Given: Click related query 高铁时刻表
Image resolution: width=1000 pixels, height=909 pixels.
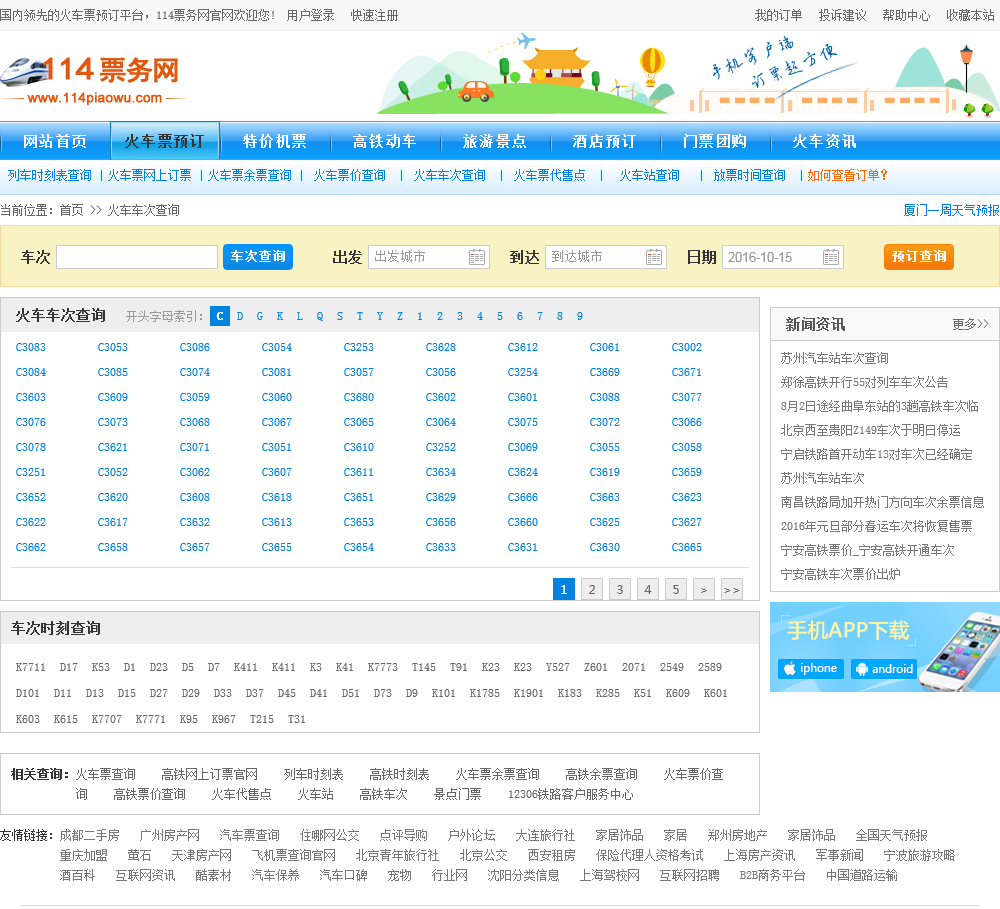Looking at the screenshot, I should coord(399,774).
